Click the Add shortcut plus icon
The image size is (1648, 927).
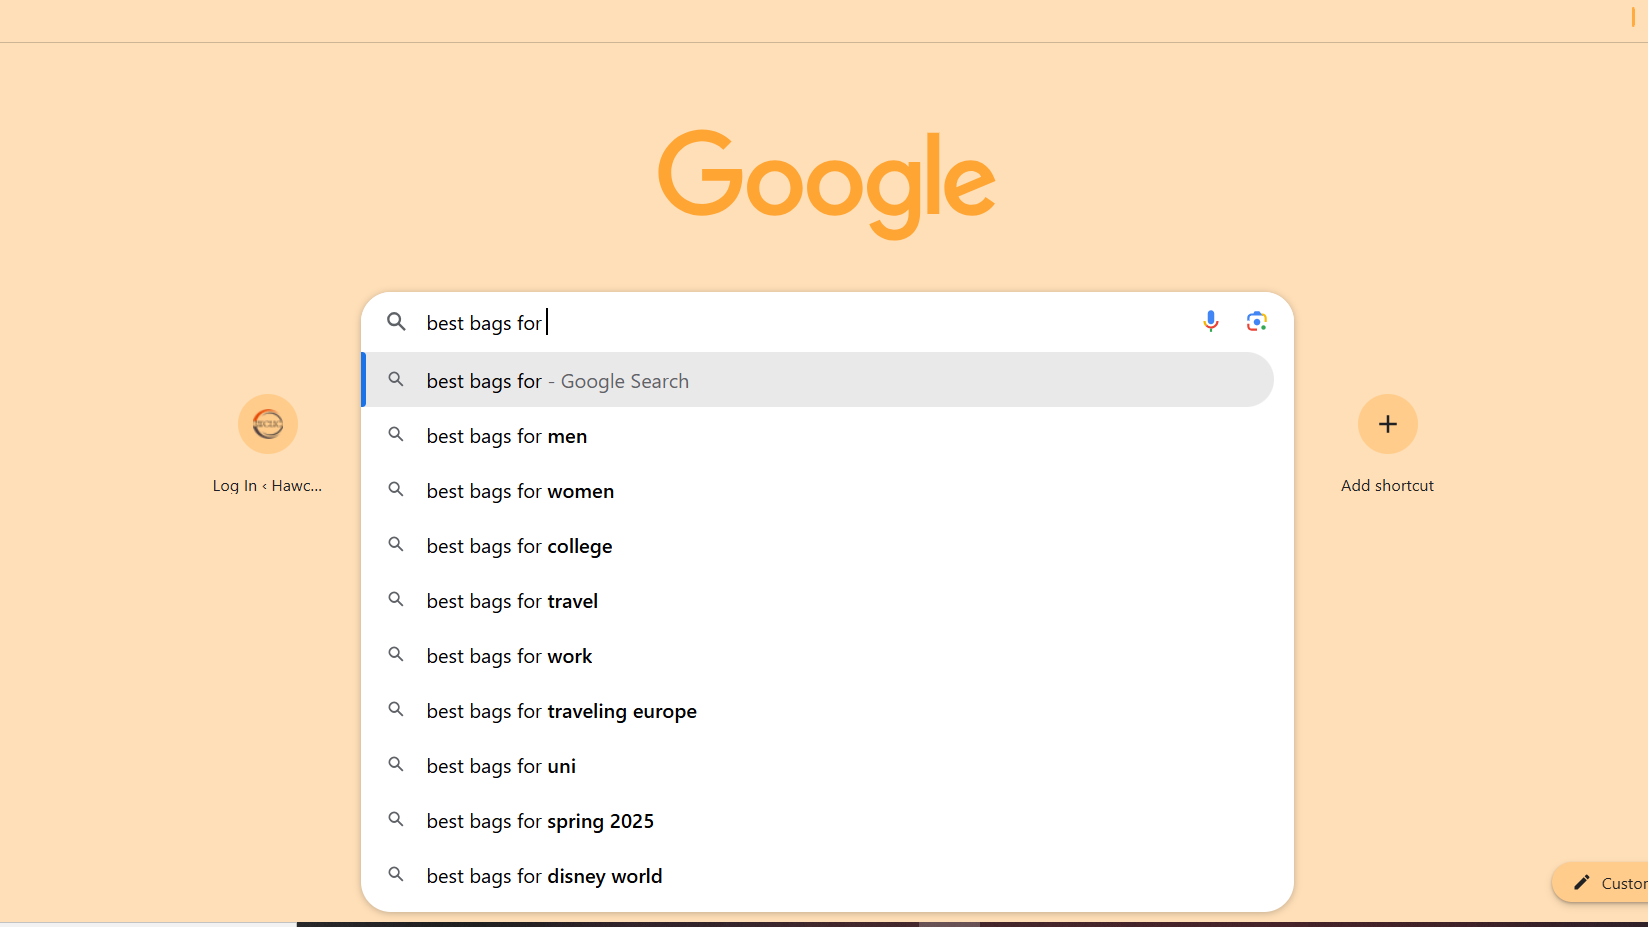(1388, 424)
